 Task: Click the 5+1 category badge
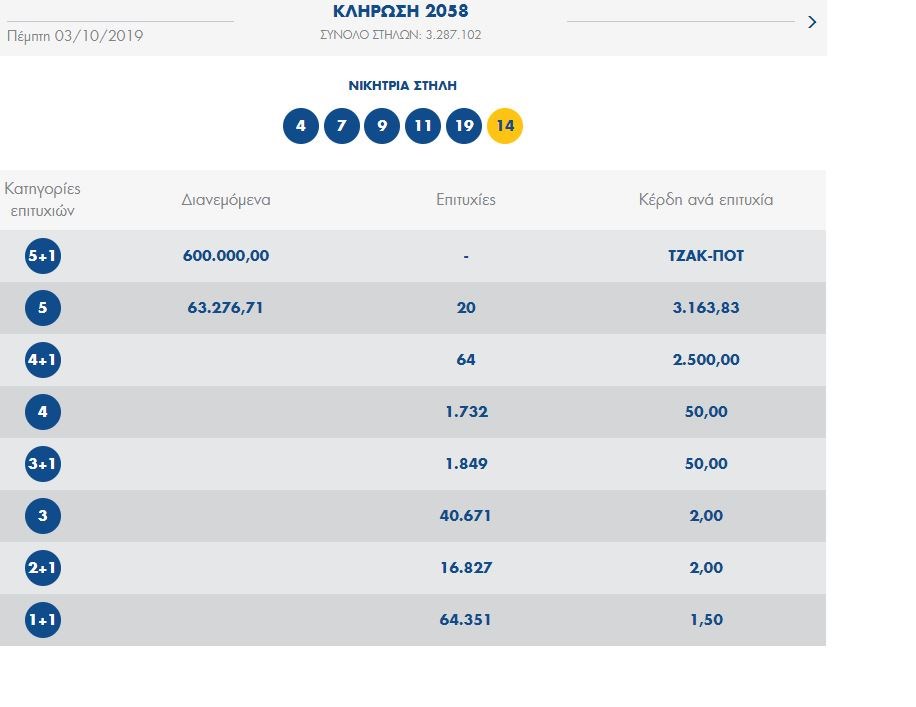click(43, 256)
